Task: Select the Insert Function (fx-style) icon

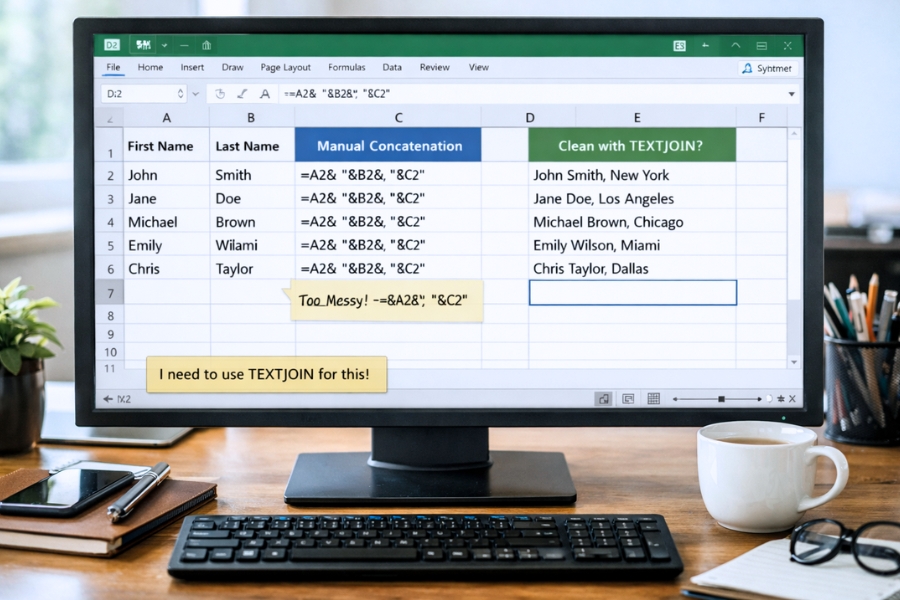Action: pos(242,93)
